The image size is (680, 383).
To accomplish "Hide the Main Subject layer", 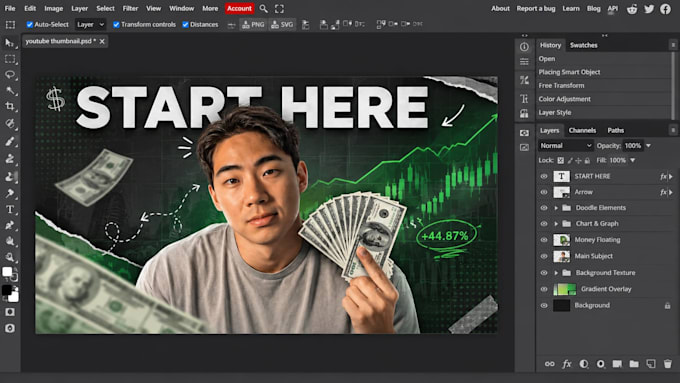I will [x=544, y=256].
